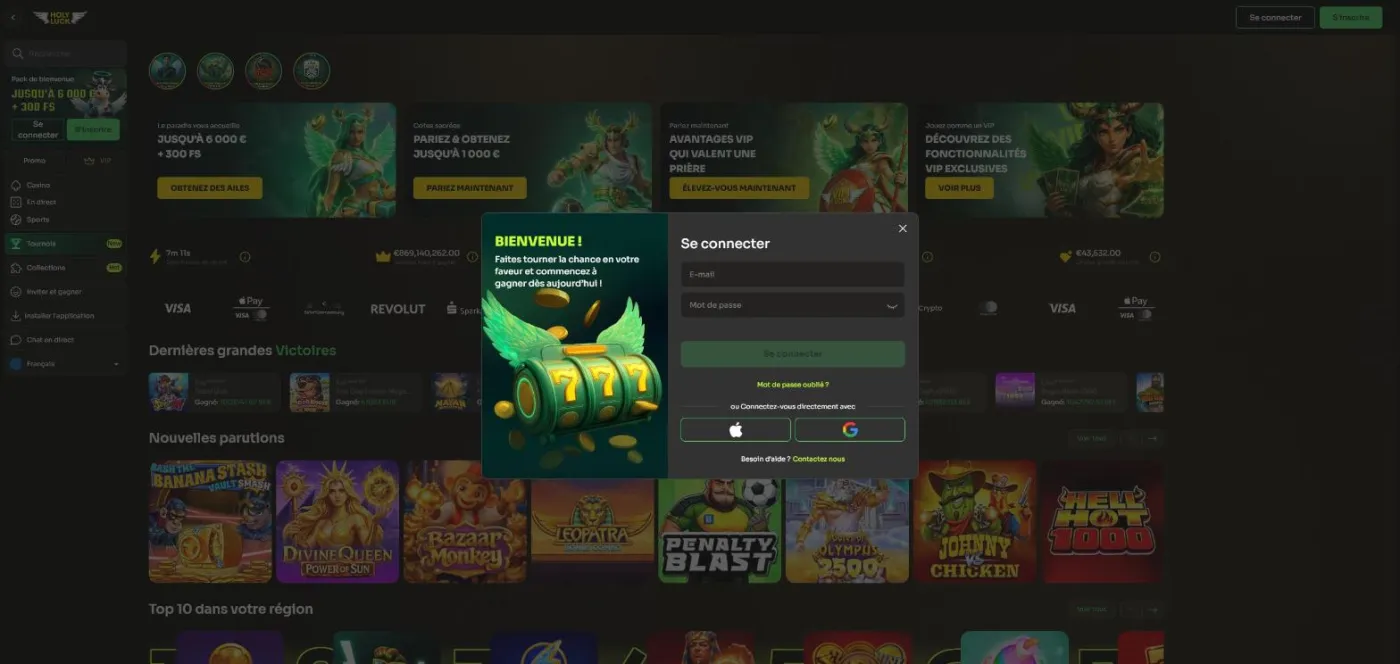Viewport: 1400px width, 664px height.
Task: Open the Promo tab in sidebar
Action: [x=35, y=160]
